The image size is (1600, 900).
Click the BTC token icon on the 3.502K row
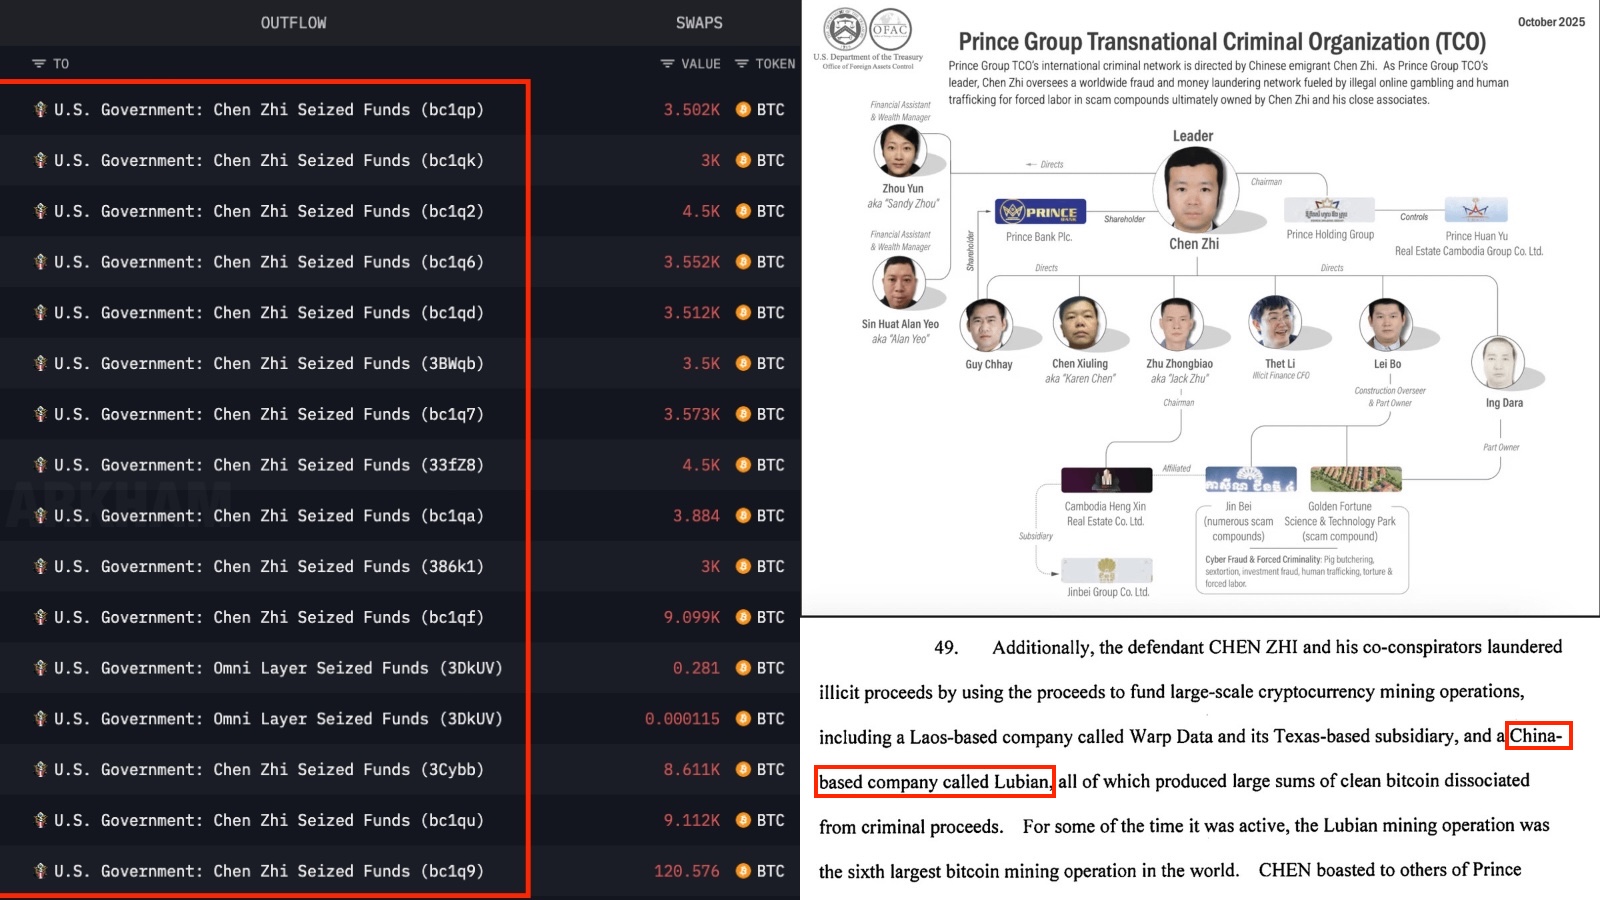[x=742, y=109]
